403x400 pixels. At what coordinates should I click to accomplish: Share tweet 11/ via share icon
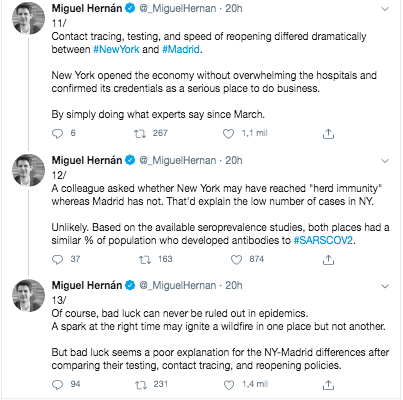click(x=328, y=134)
